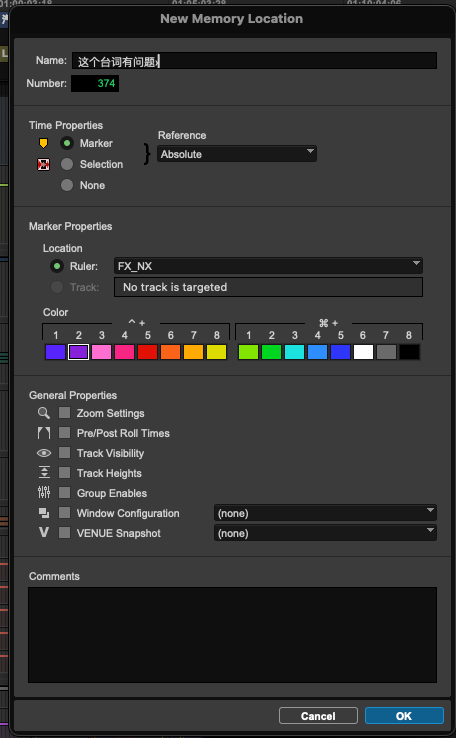The width and height of the screenshot is (456, 738).
Task: Select the Selection radio button
Action: (67, 164)
